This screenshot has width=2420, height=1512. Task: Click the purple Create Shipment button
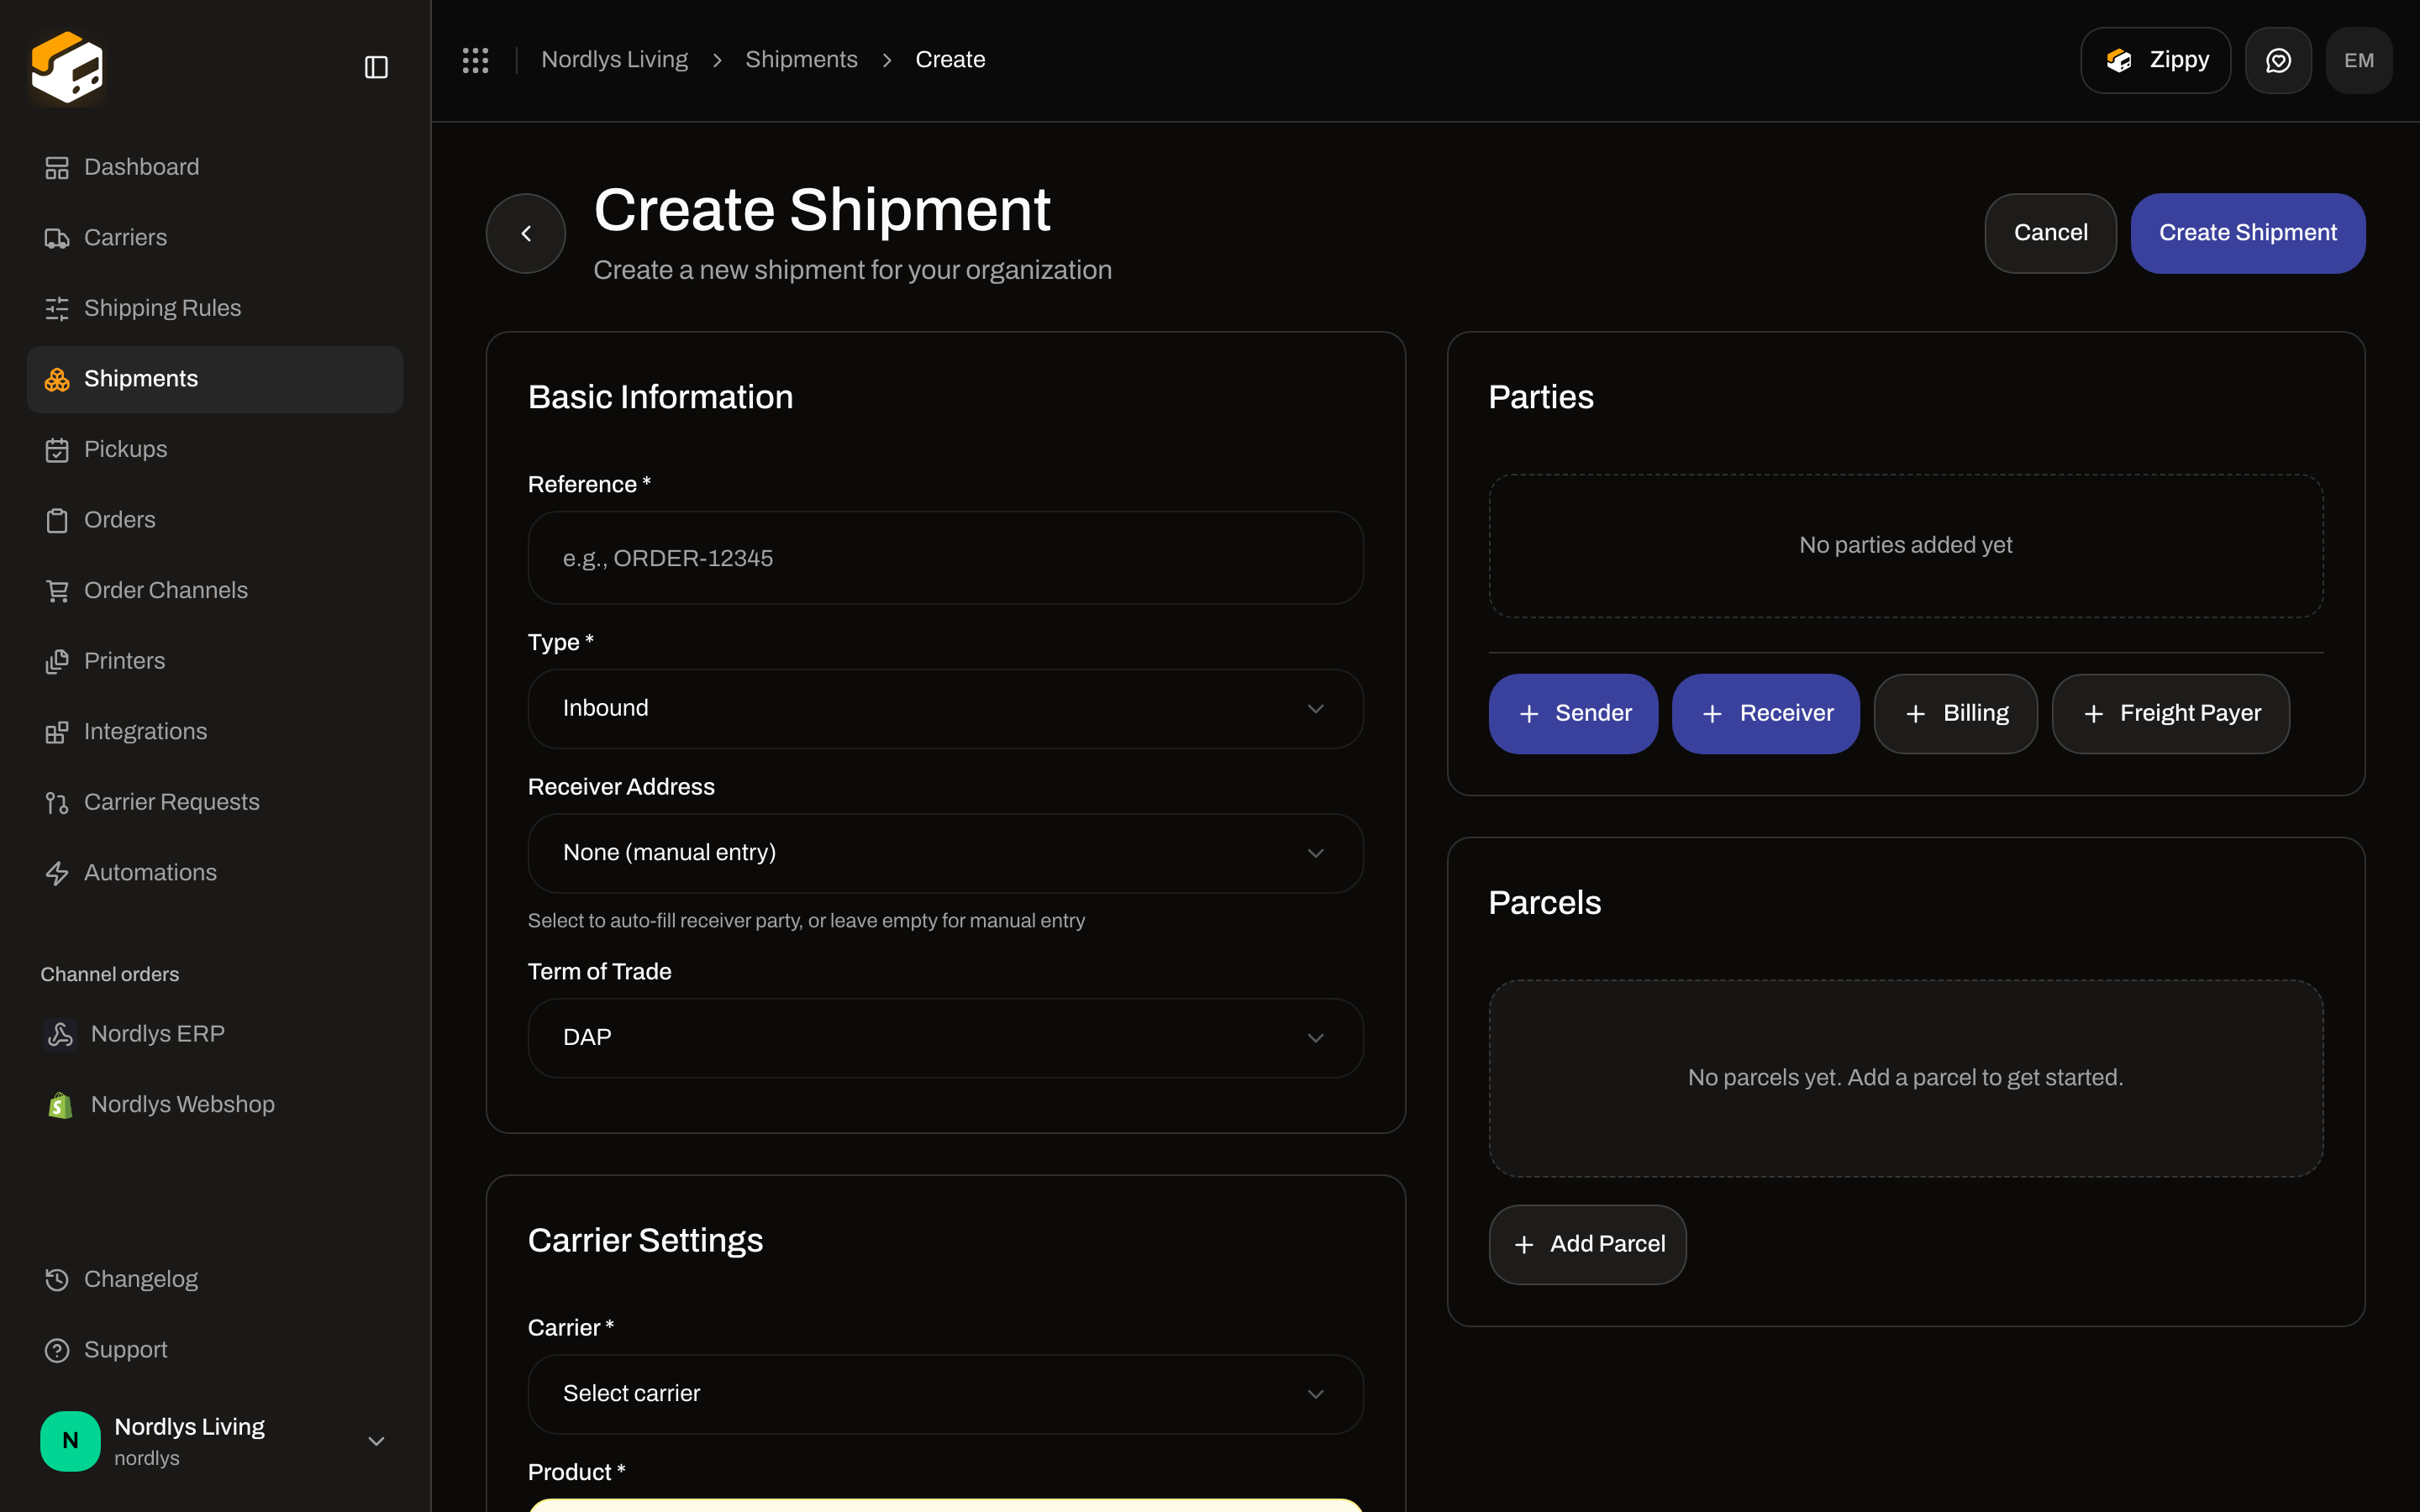pyautogui.click(x=2247, y=233)
